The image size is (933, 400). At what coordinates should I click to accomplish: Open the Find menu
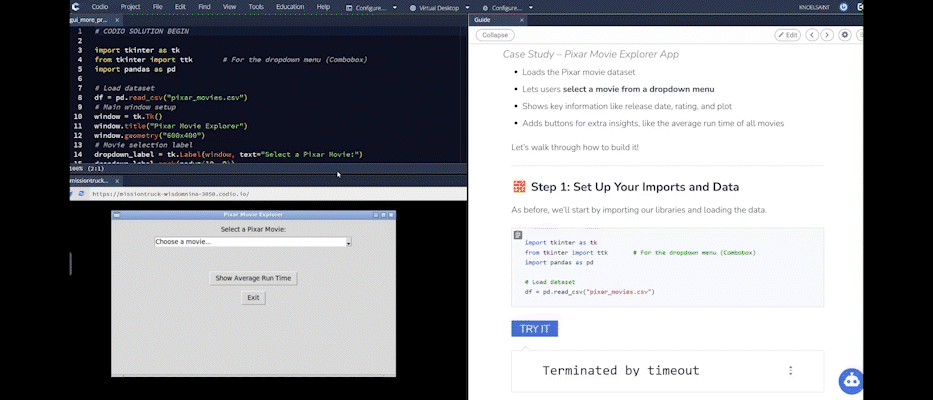204,7
